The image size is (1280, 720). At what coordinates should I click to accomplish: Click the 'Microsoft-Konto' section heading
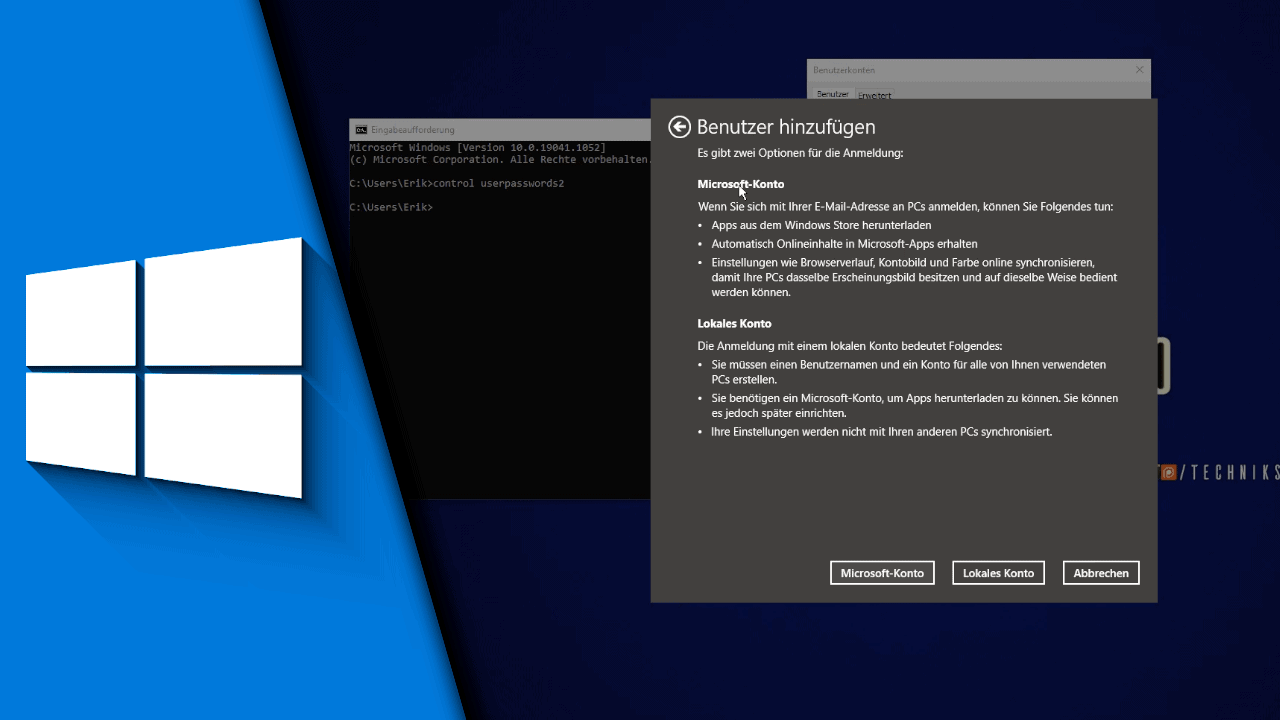tap(741, 184)
